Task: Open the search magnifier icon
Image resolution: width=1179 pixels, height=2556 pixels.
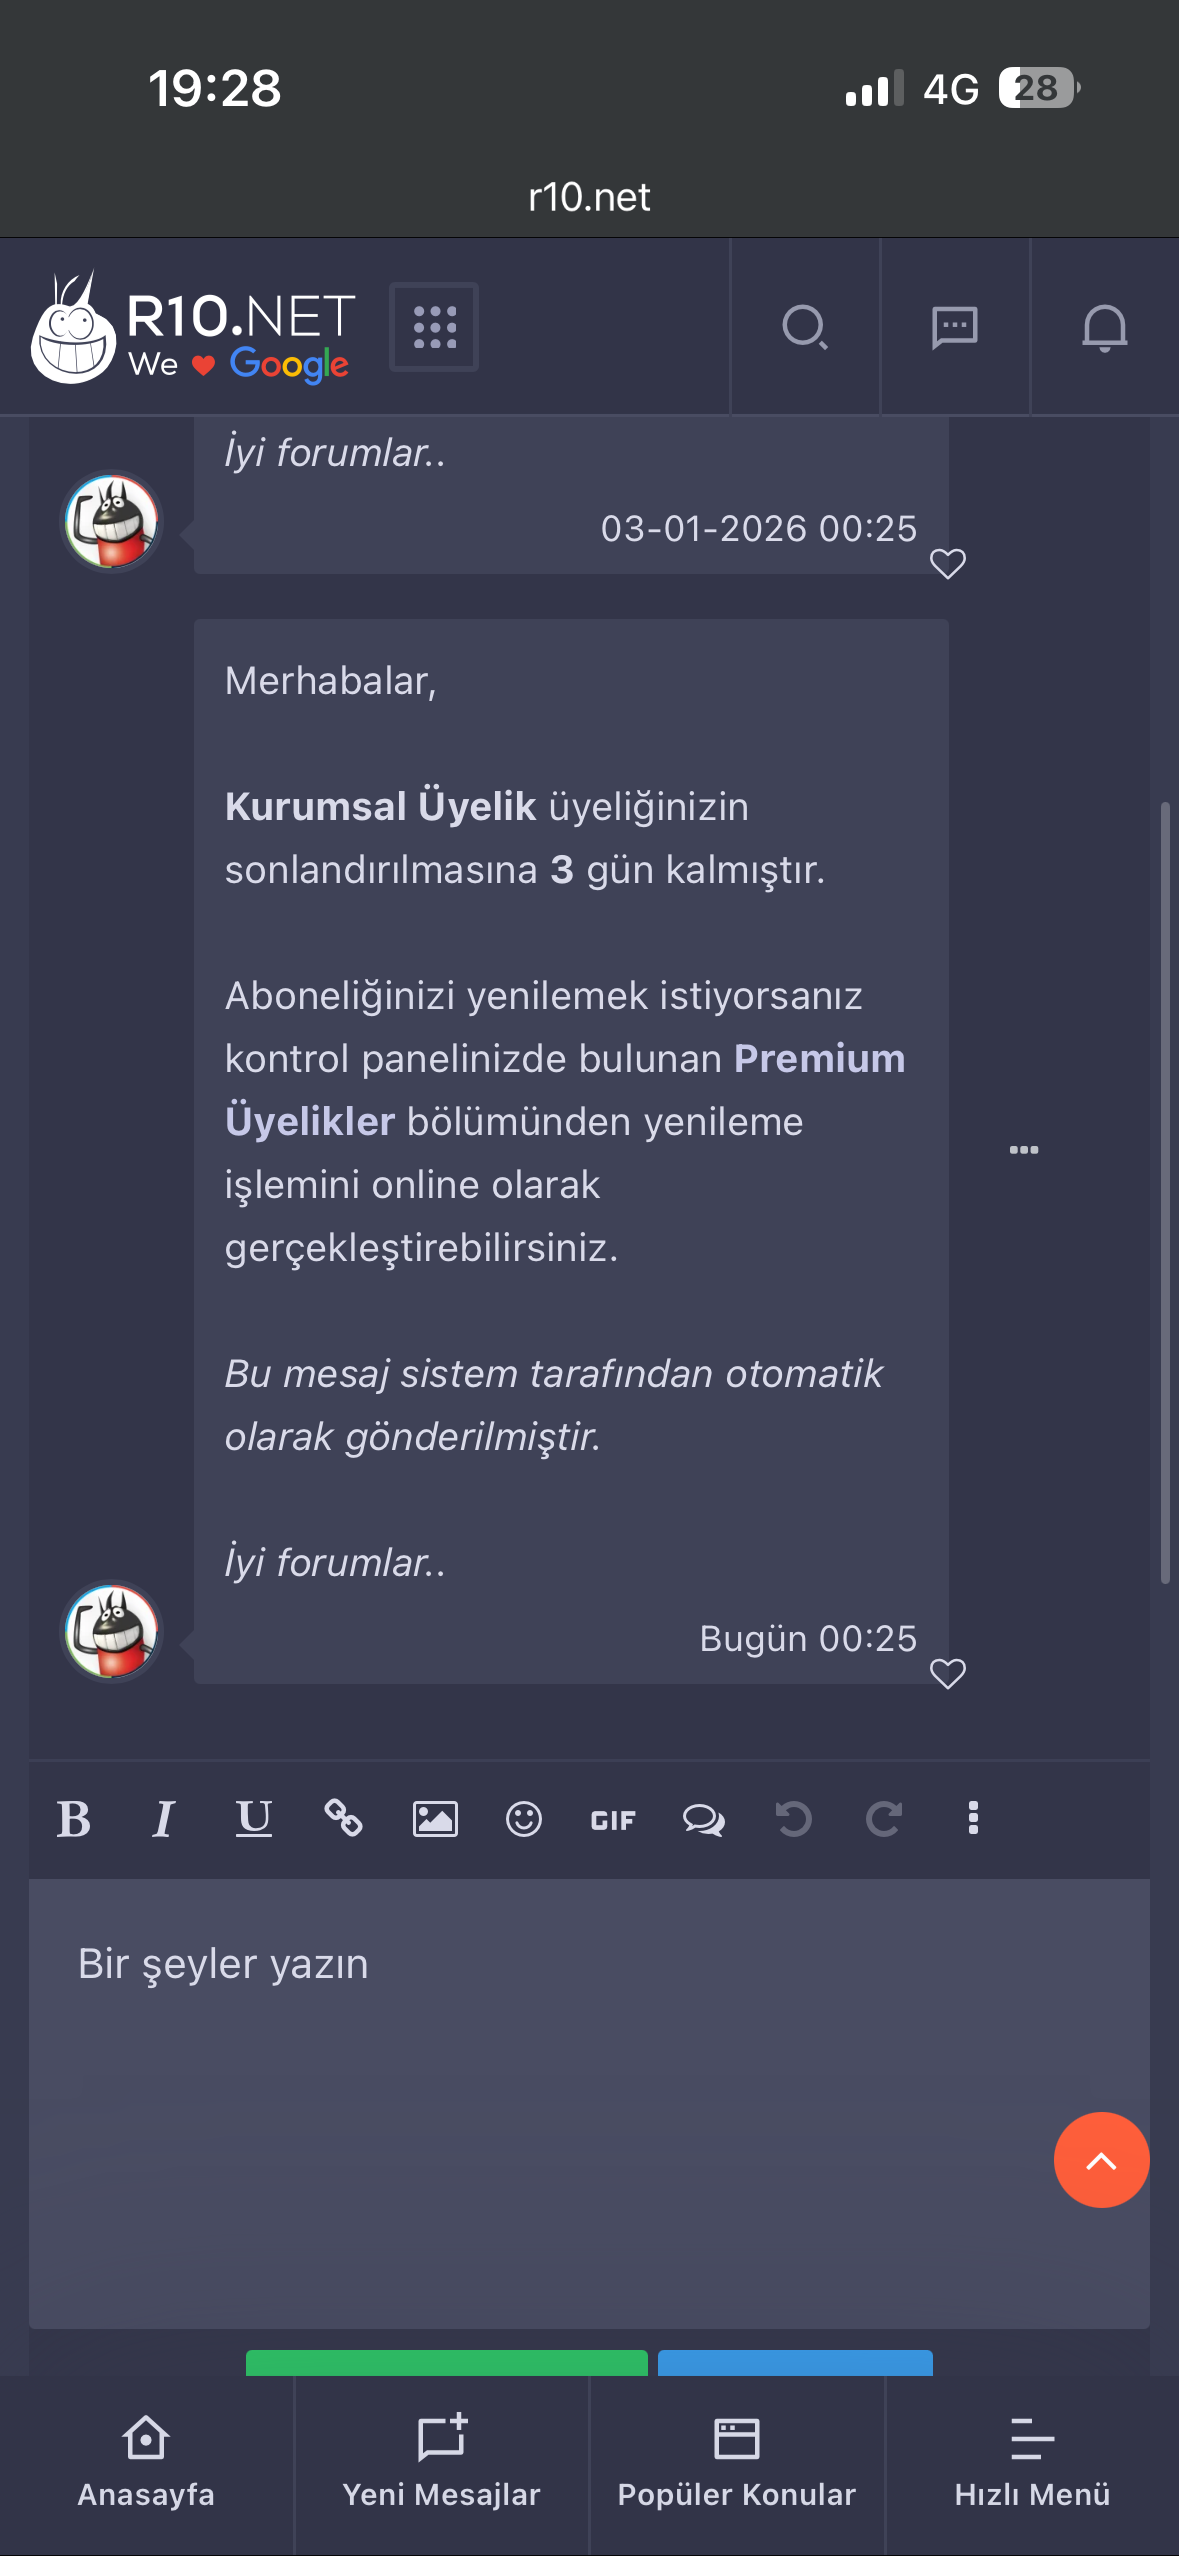Action: point(805,327)
